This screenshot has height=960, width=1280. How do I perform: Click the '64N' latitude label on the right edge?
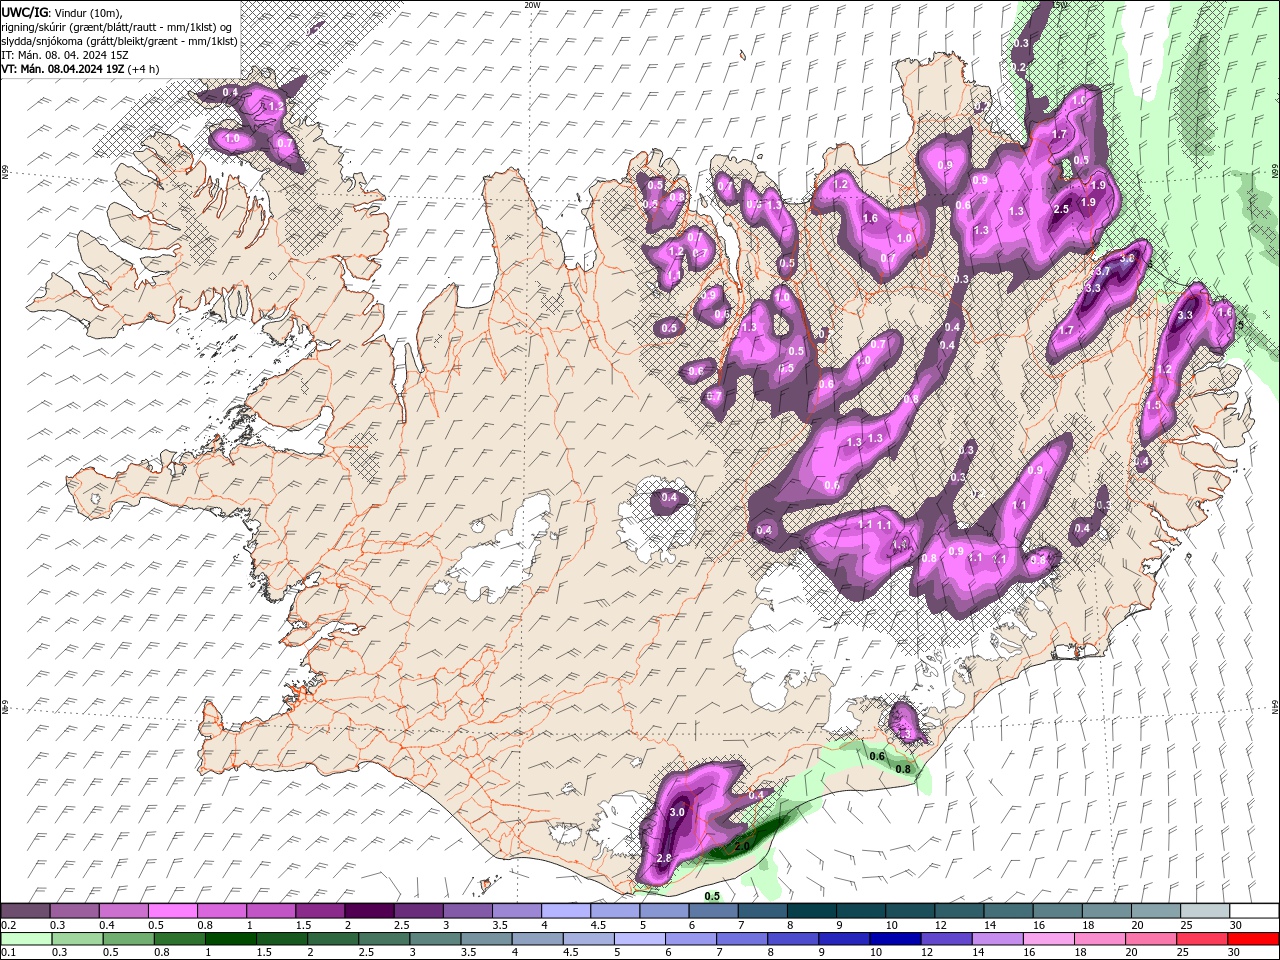[1275, 705]
